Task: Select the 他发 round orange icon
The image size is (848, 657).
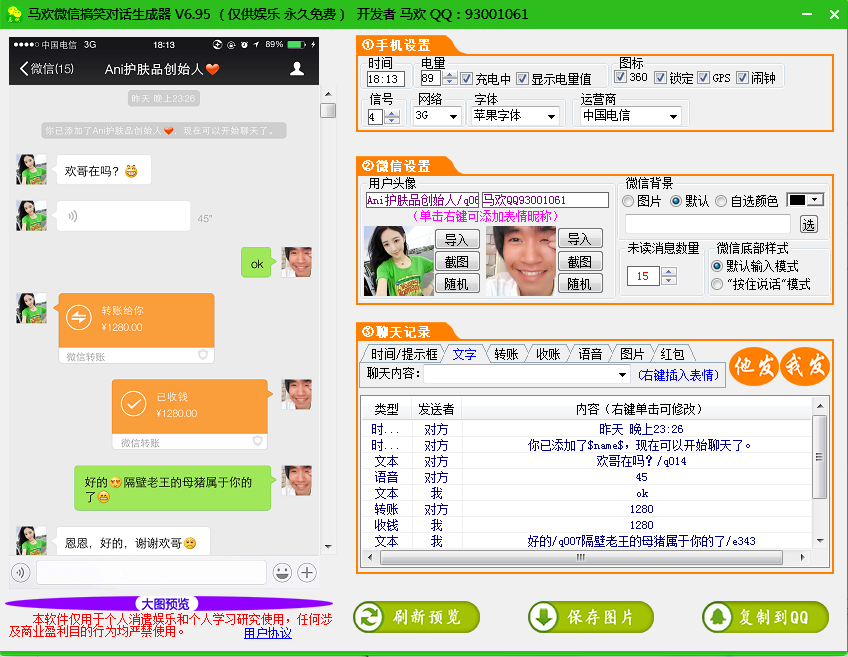Action: (756, 367)
